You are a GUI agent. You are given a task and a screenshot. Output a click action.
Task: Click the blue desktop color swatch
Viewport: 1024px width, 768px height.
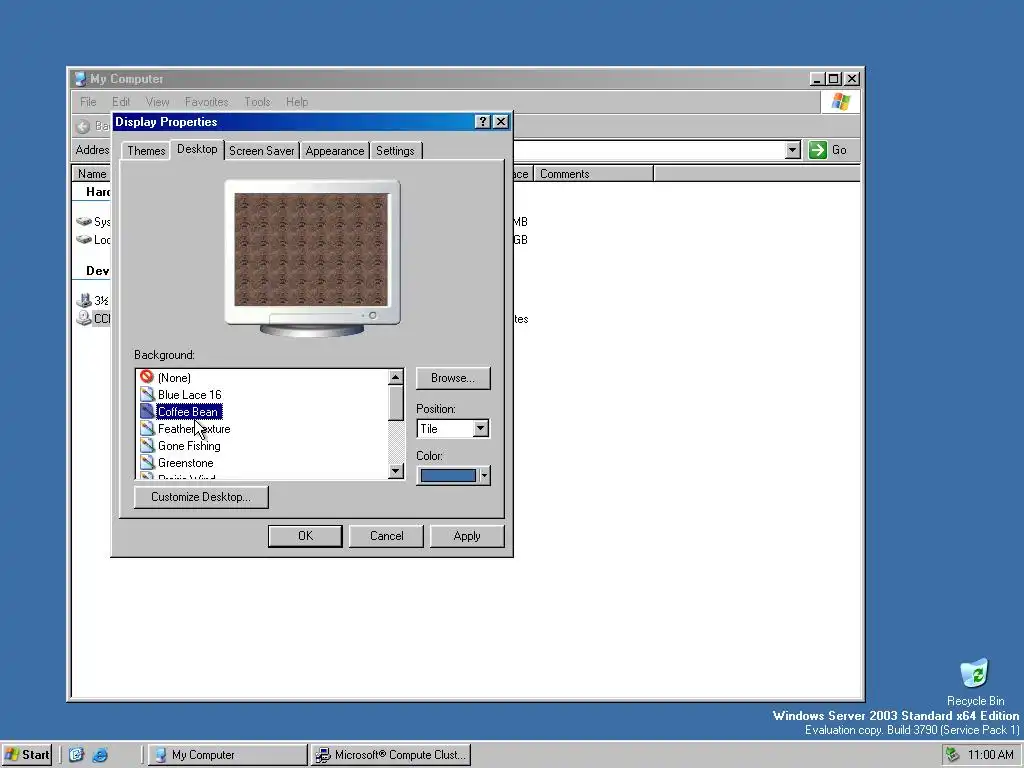click(448, 475)
